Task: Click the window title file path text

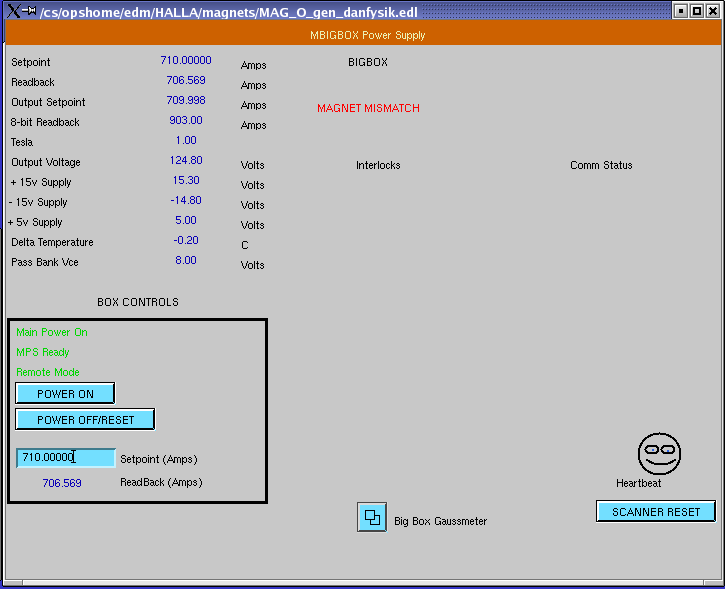Action: coord(229,12)
